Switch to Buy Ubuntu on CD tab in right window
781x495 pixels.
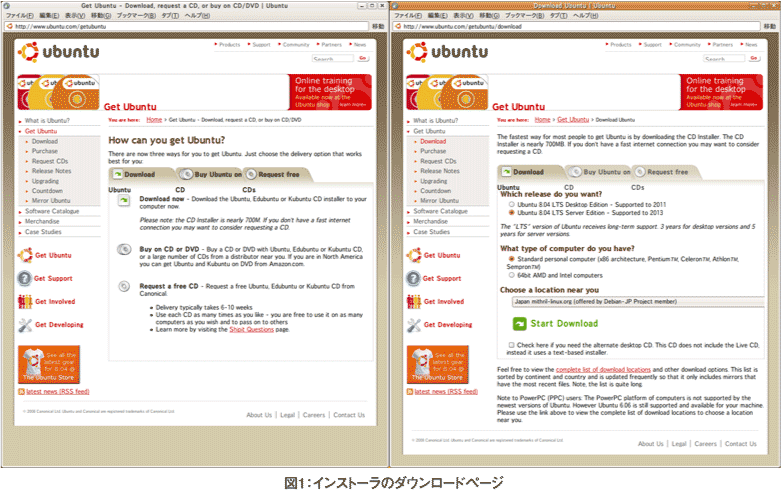click(600, 172)
